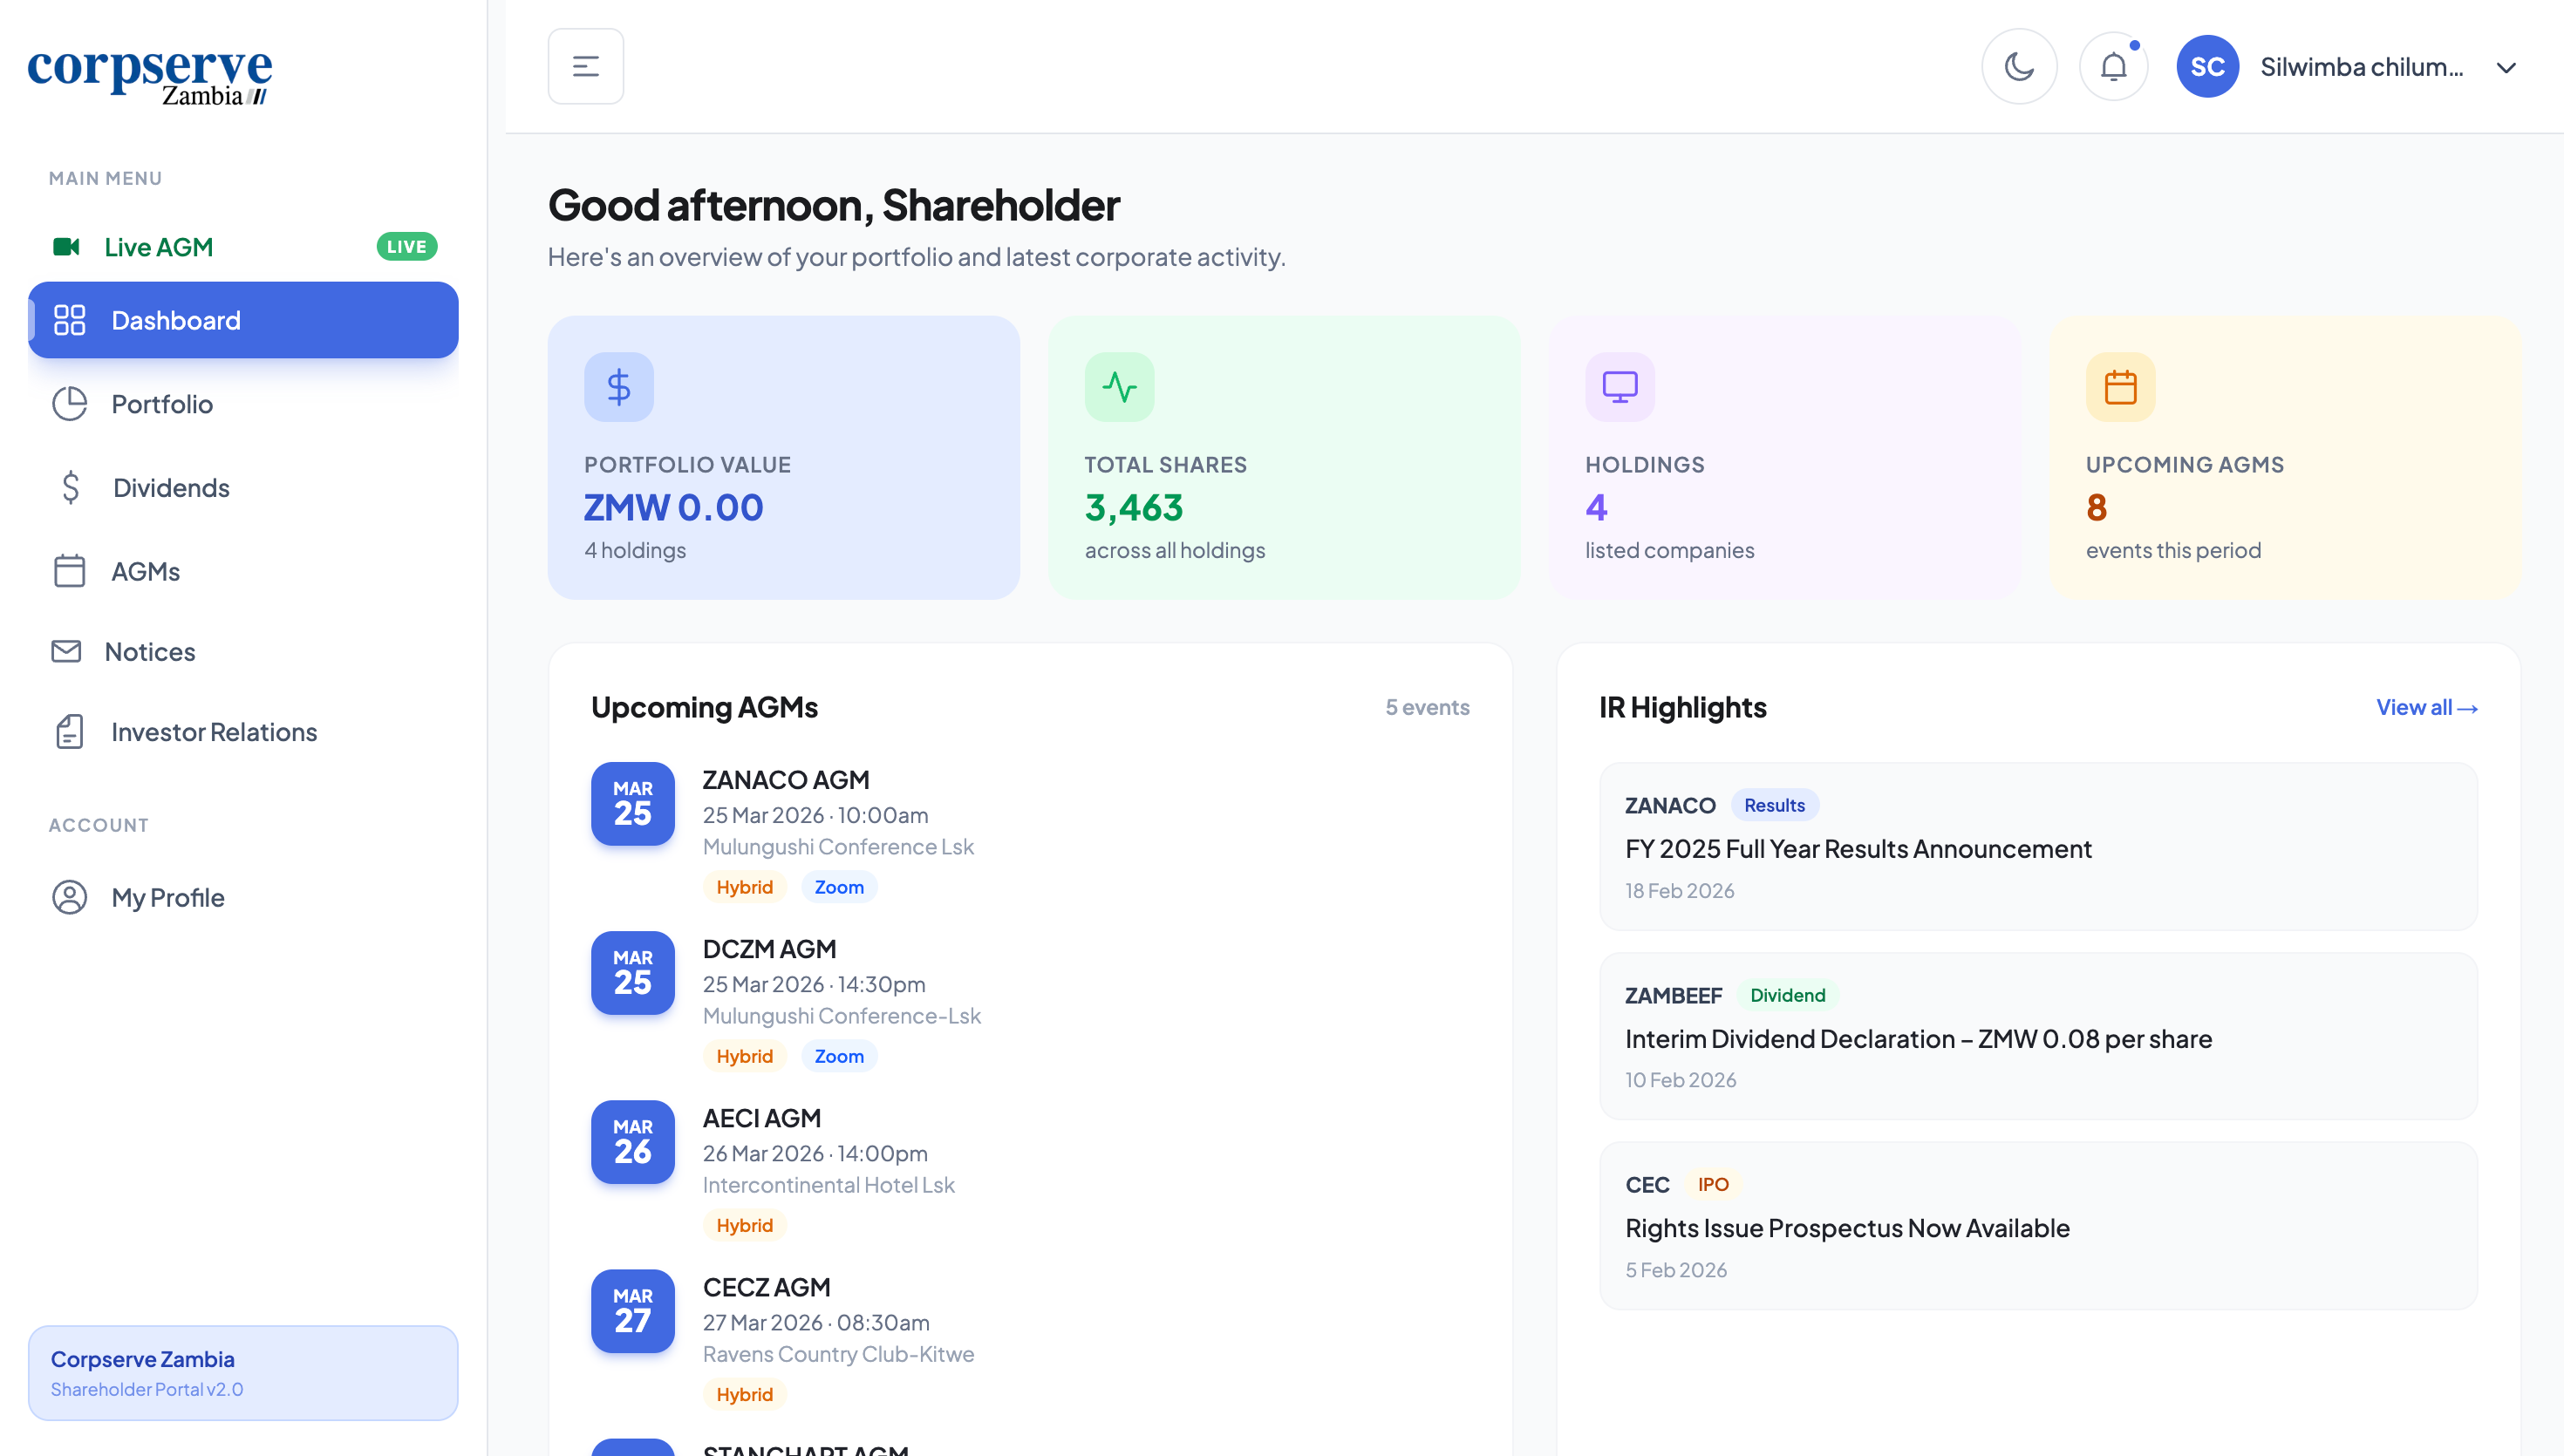Open the AGMs section from sidebar
The width and height of the screenshot is (2564, 1456).
pyautogui.click(x=146, y=571)
